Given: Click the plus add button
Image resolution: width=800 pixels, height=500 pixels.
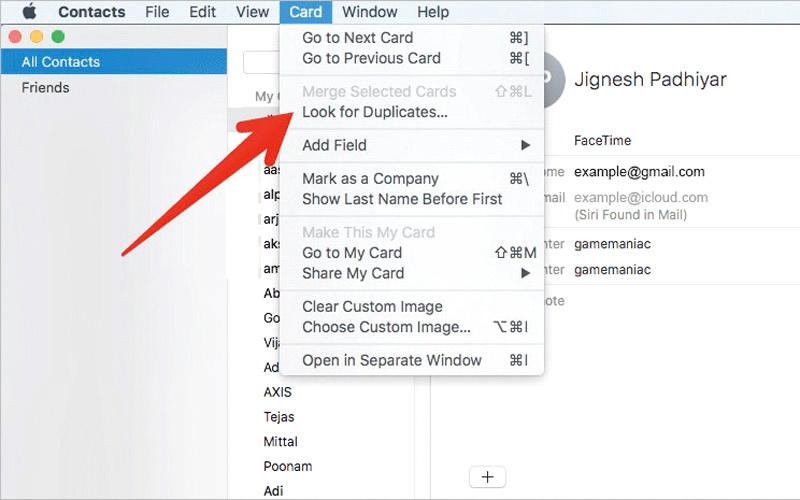Looking at the screenshot, I should point(487,477).
